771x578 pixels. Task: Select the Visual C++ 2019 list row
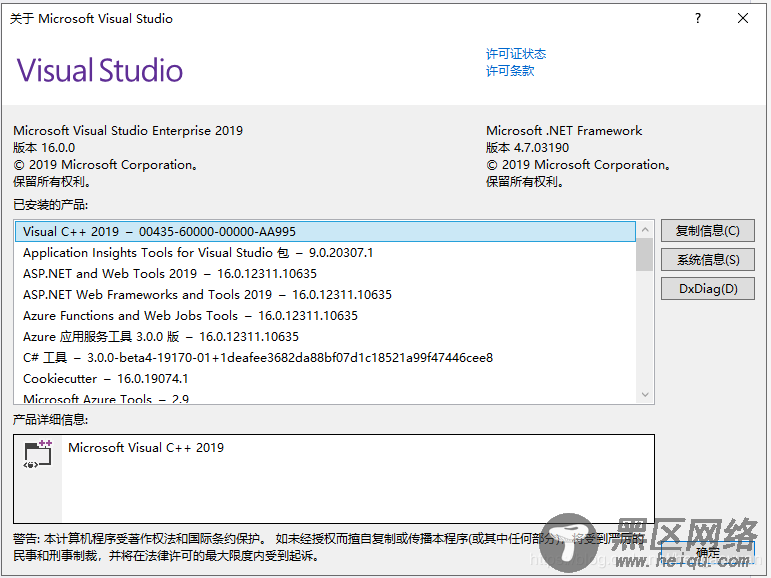coord(326,232)
